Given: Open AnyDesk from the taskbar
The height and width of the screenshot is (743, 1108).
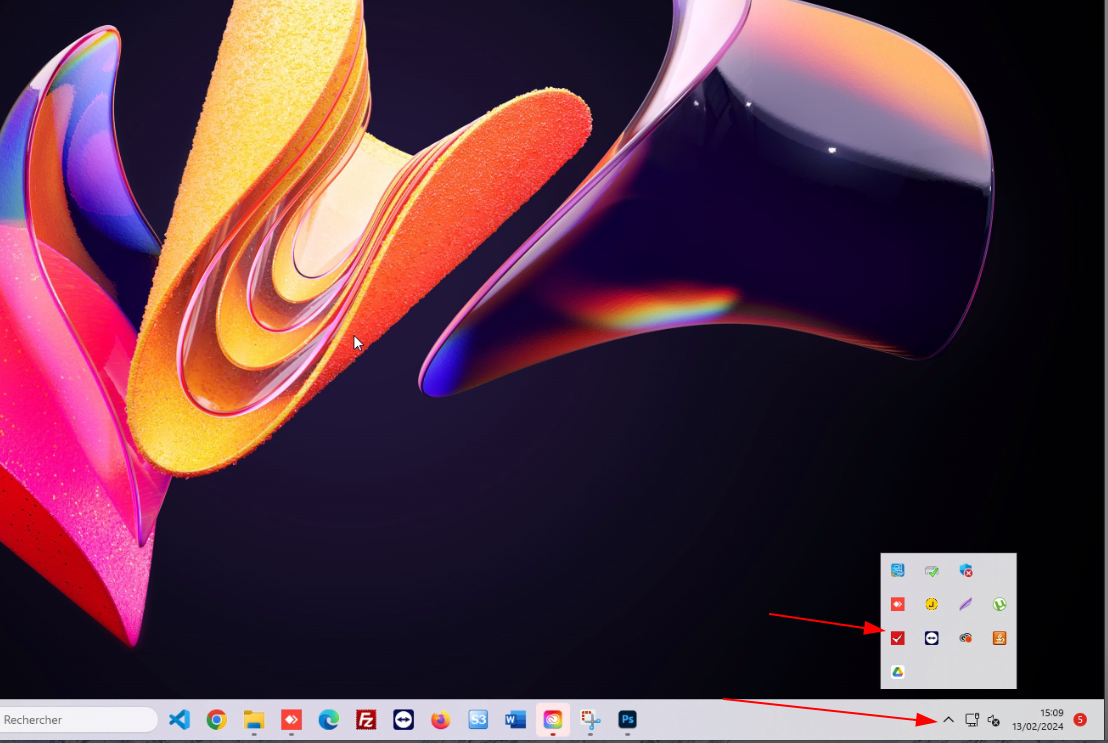Looking at the screenshot, I should [291, 720].
